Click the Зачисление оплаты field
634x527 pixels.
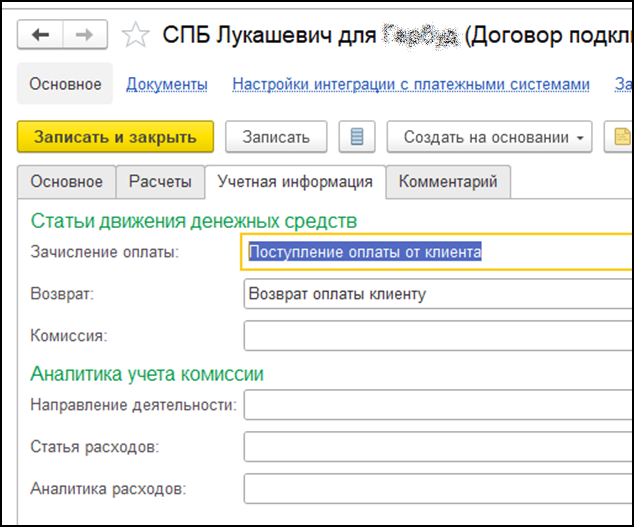point(437,252)
